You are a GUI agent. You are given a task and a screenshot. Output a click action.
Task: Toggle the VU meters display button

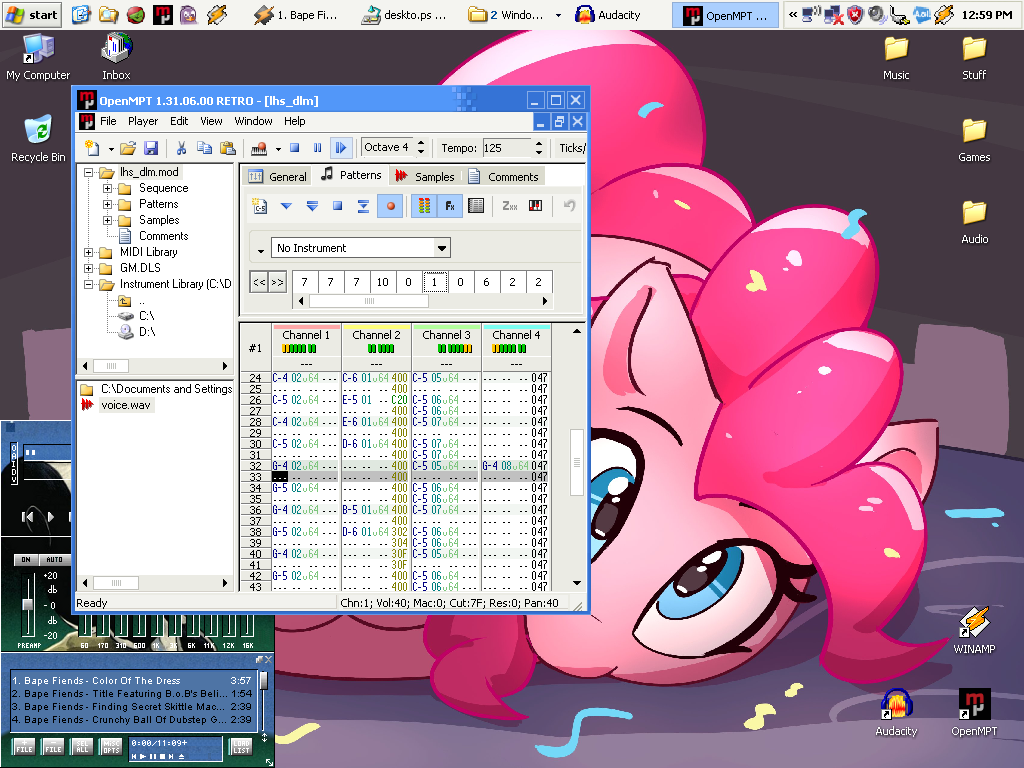424,206
